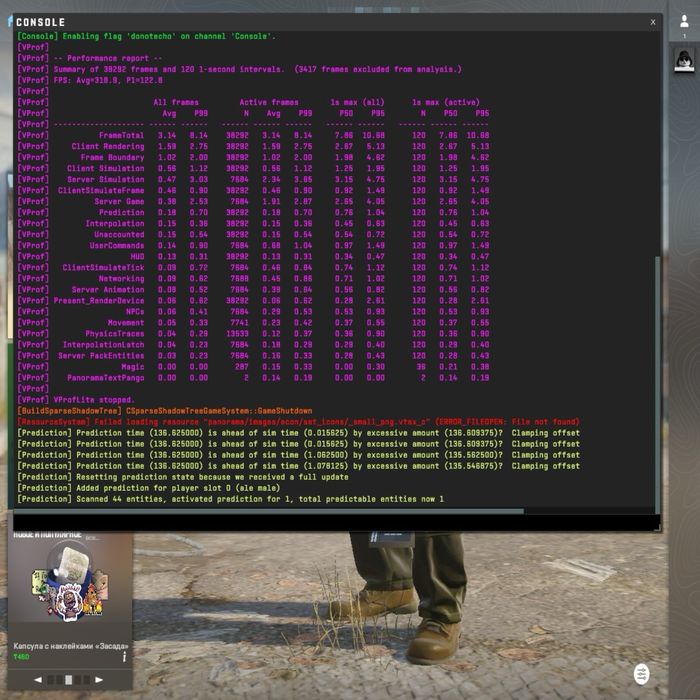Click the 'Active frames' column header
The width and height of the screenshot is (700, 700).
coord(269,102)
